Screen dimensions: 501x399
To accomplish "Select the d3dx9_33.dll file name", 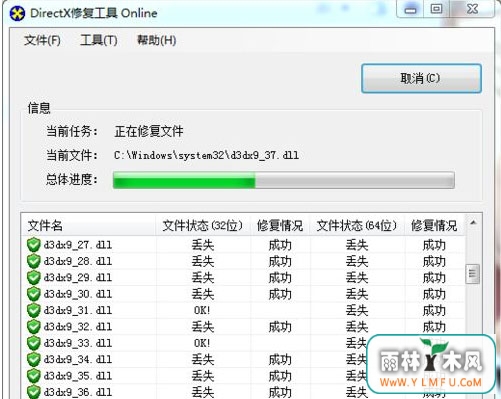I will (x=78, y=343).
